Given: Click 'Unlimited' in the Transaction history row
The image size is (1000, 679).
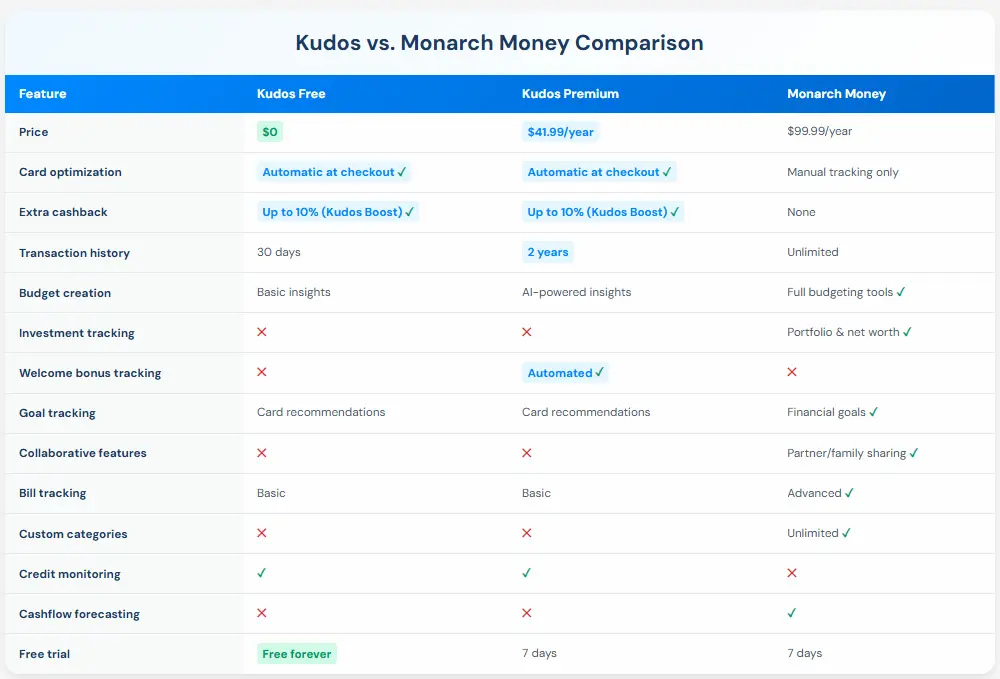Looking at the screenshot, I should click(x=812, y=252).
